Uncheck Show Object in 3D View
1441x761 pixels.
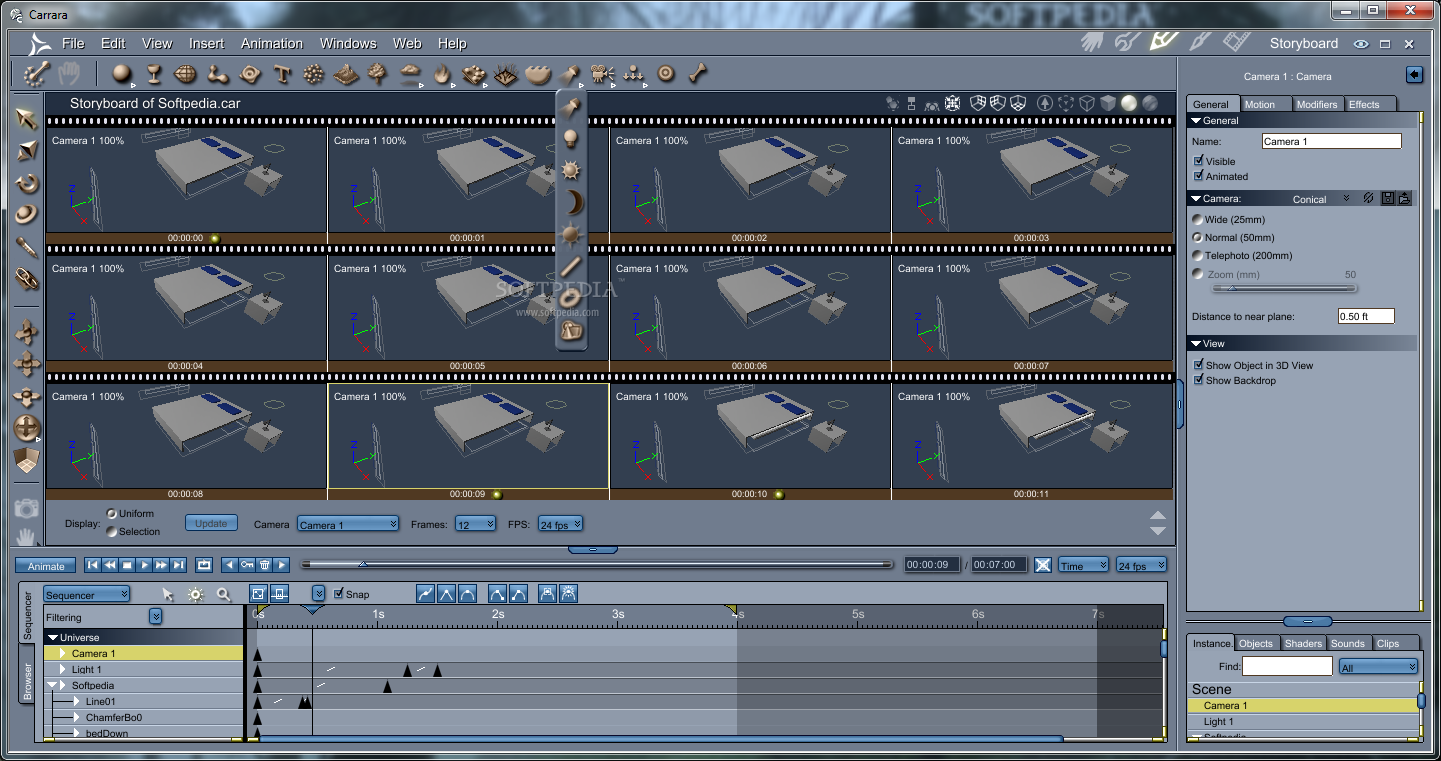(1199, 365)
